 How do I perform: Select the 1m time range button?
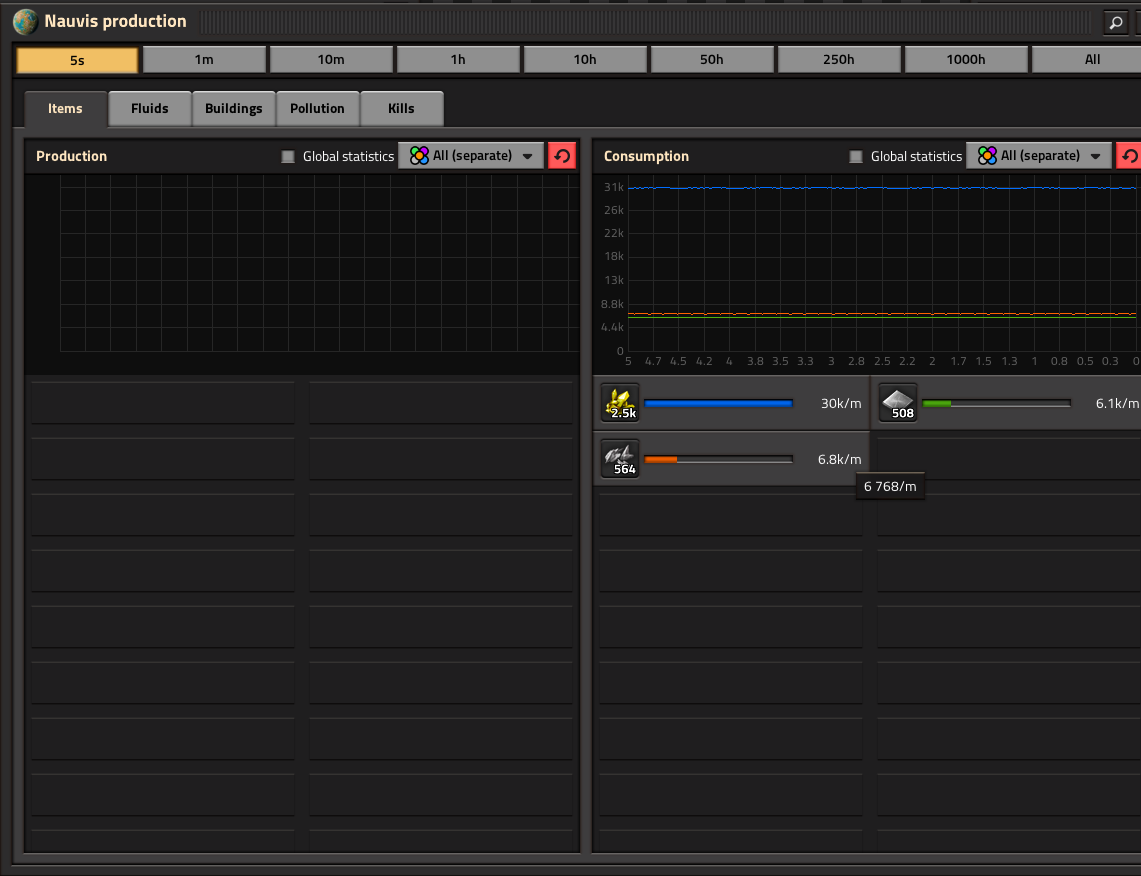pyautogui.click(x=204, y=60)
